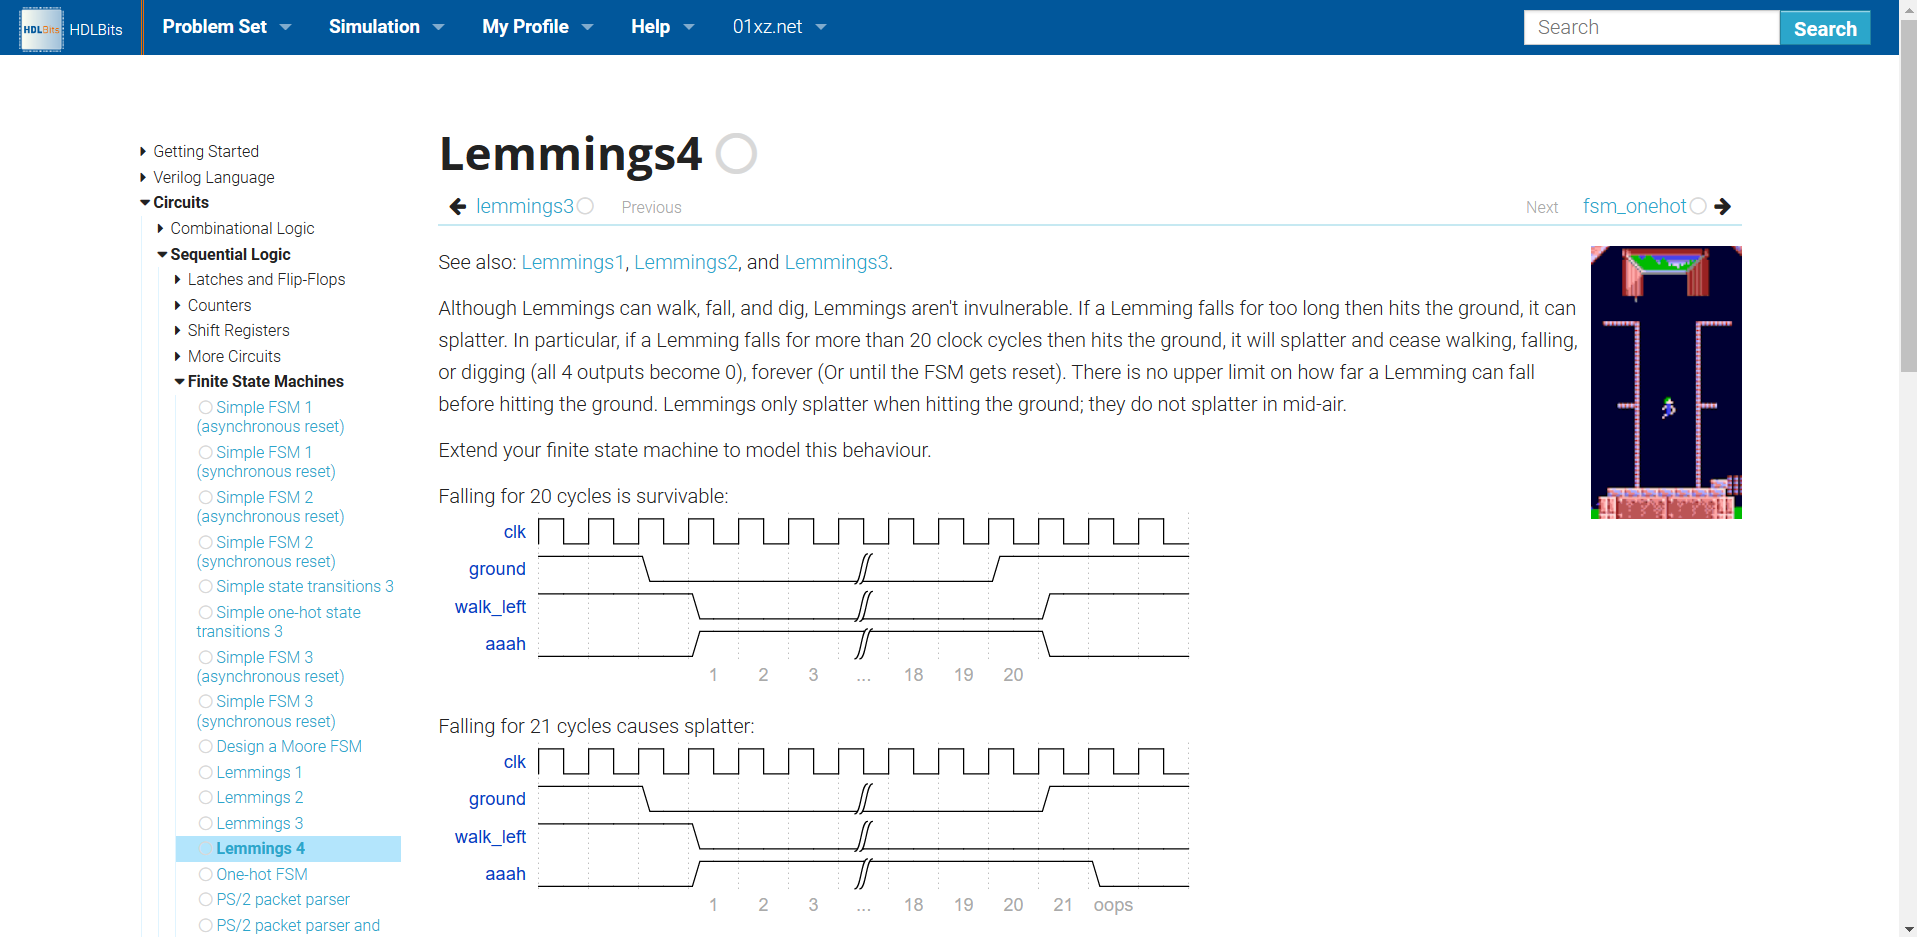Expand the Getting Started section
1917x937 pixels.
(143, 151)
